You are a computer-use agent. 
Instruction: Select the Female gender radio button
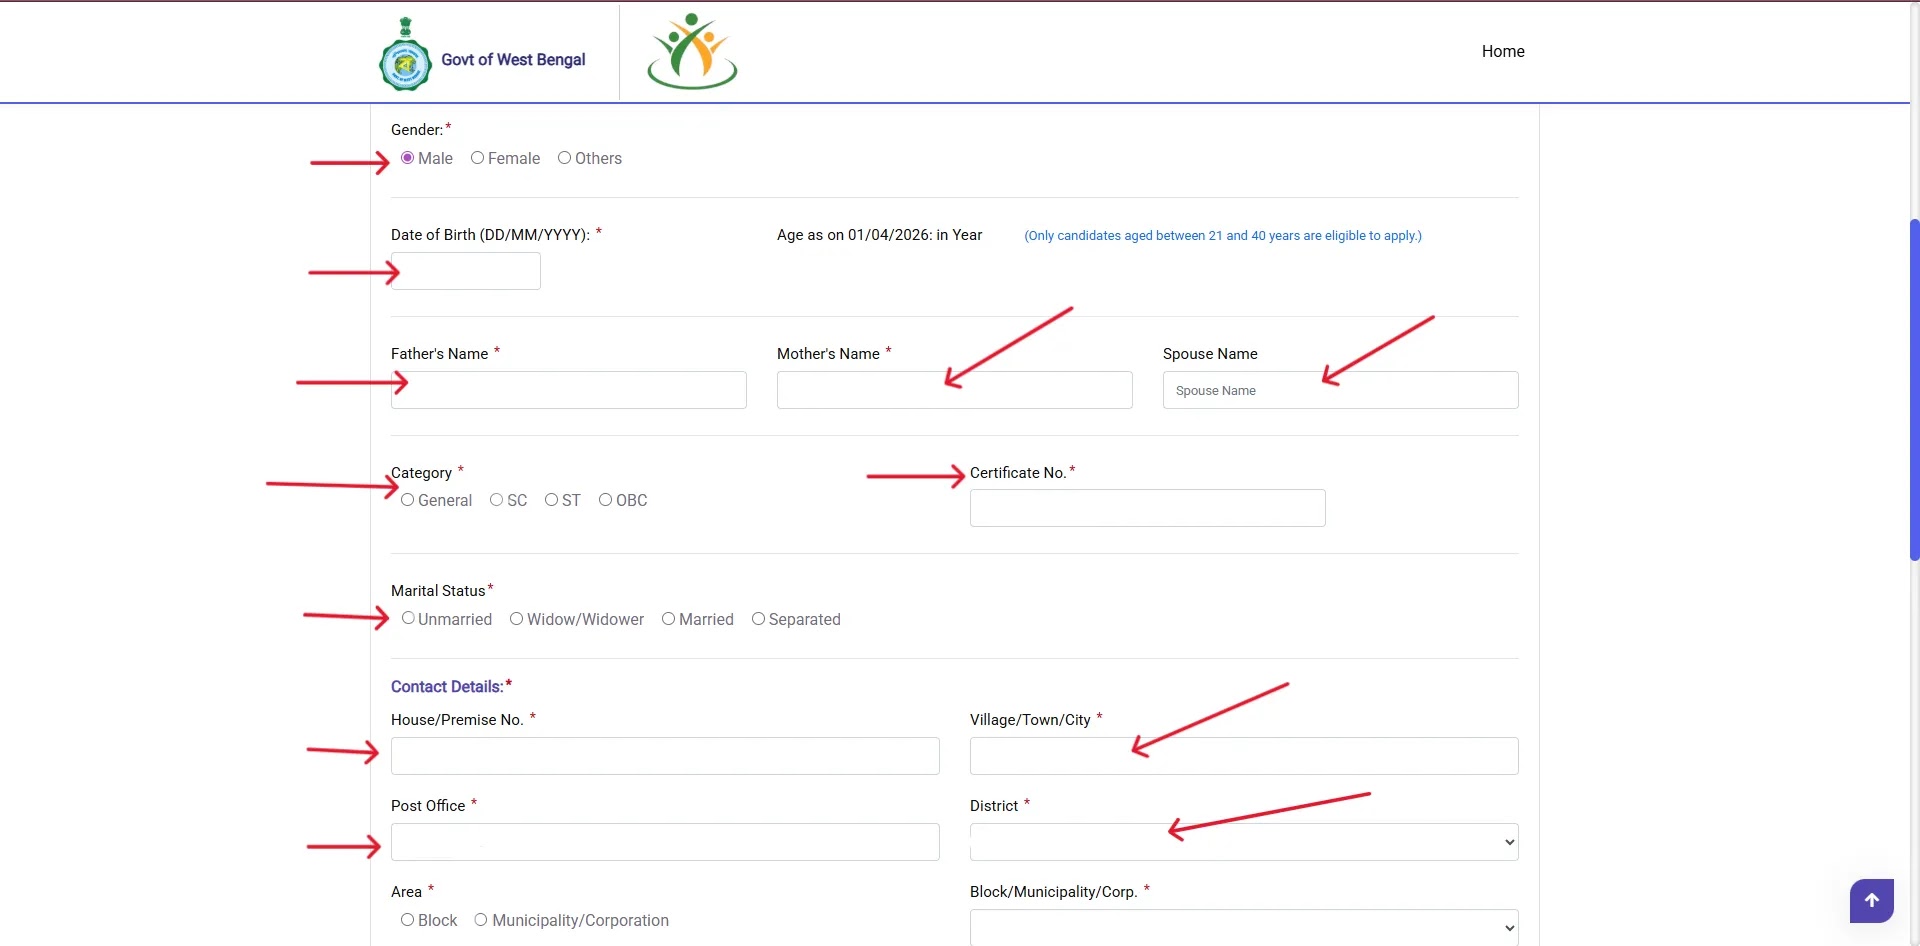pos(478,158)
